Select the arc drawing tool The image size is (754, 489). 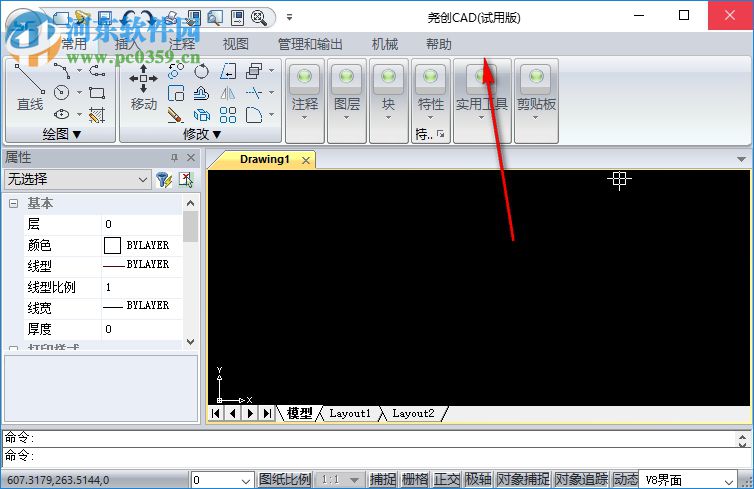[x=62, y=70]
